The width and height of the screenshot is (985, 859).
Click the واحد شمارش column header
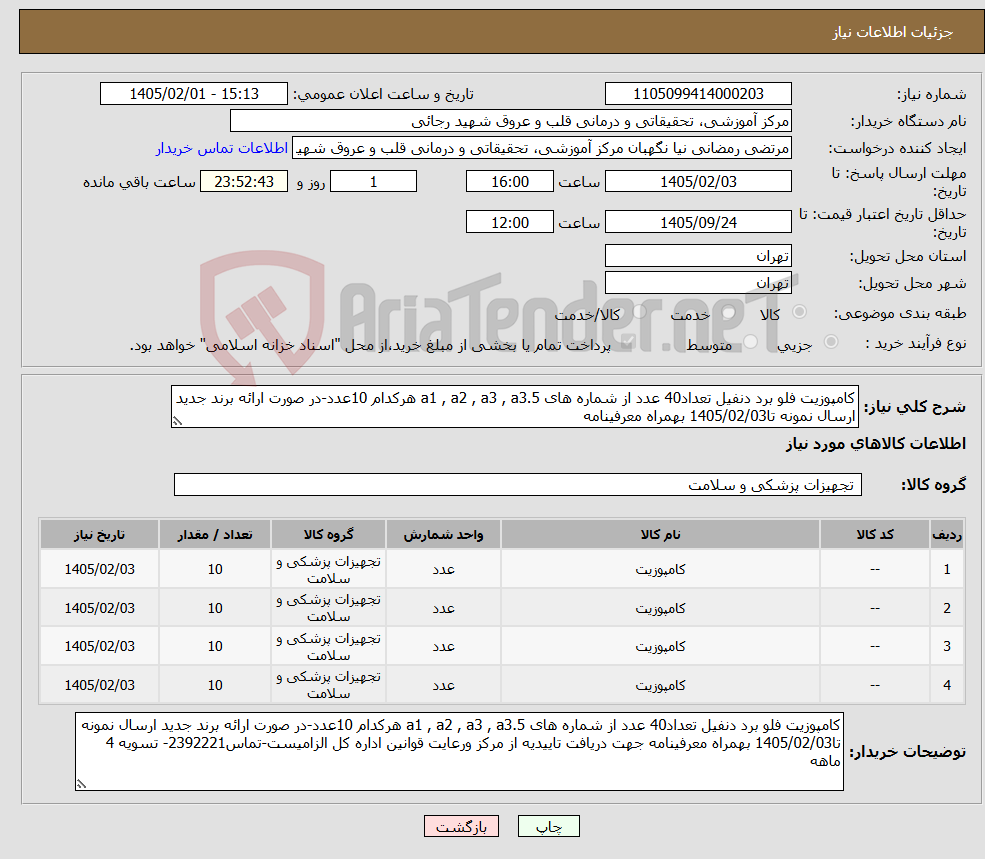(443, 534)
